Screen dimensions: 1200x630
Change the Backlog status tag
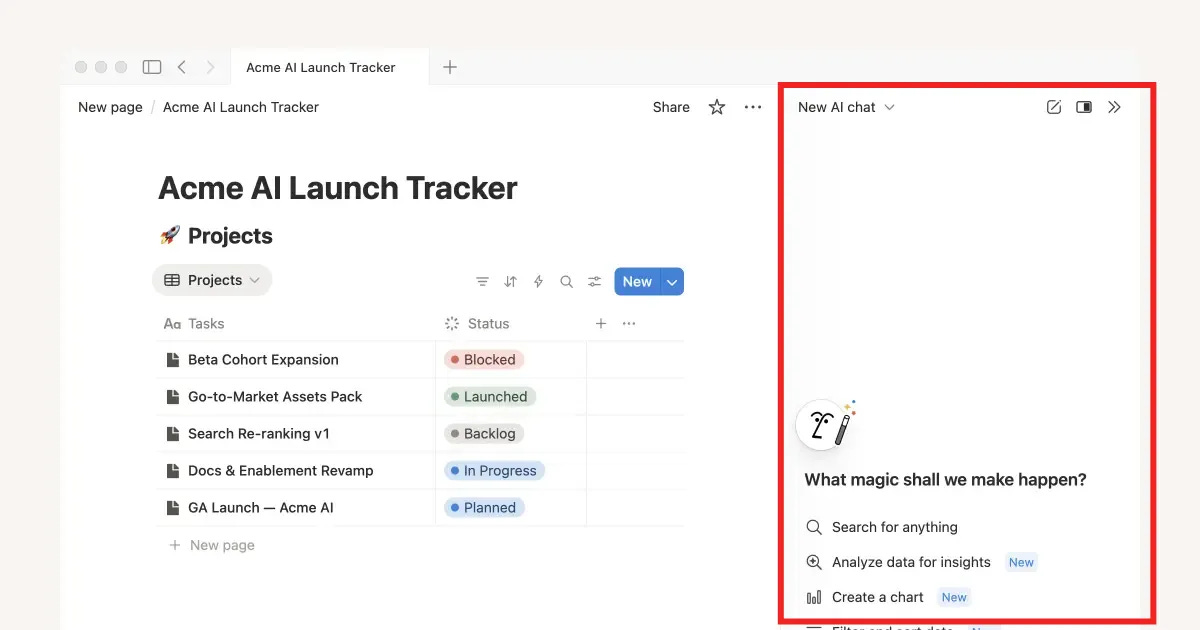coord(483,434)
